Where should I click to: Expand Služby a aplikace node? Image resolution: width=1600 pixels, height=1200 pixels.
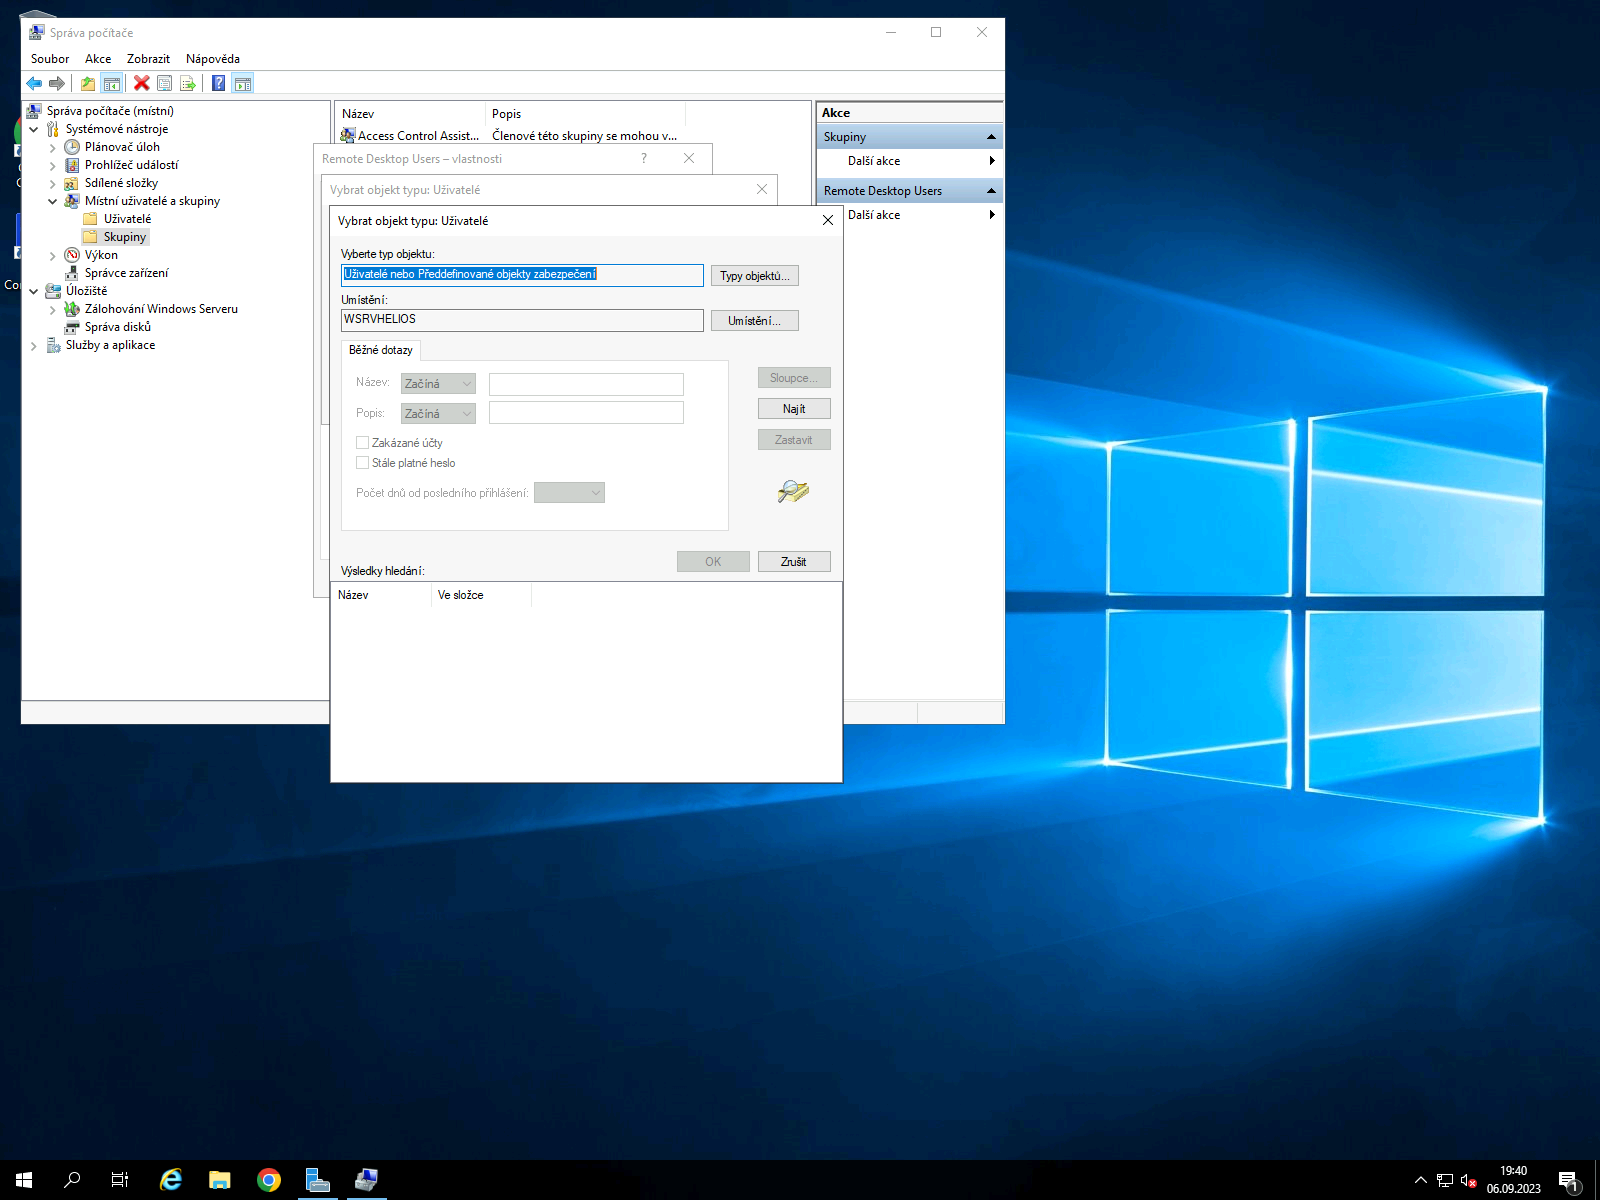click(x=34, y=346)
